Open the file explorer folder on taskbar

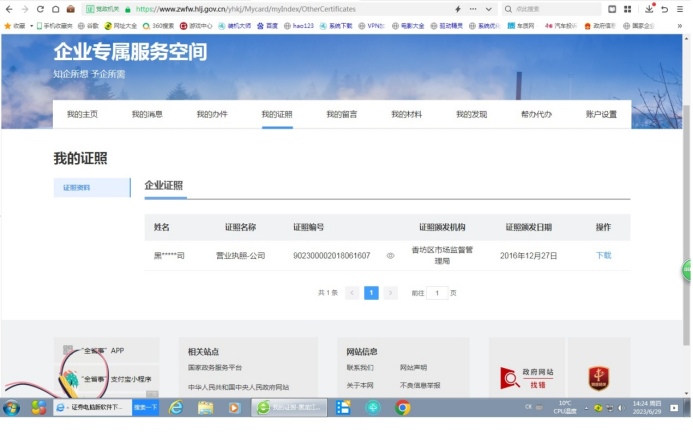pyautogui.click(x=205, y=408)
